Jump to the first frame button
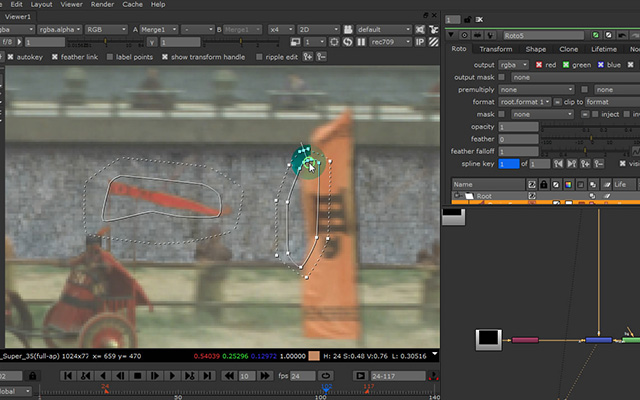Viewport: 640px width, 400px height. pyautogui.click(x=68, y=376)
